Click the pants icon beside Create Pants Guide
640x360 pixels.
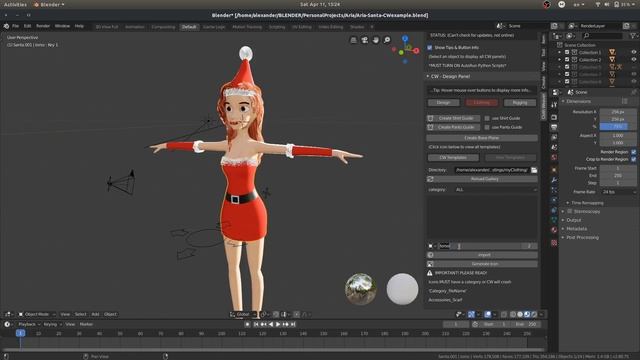coord(431,127)
